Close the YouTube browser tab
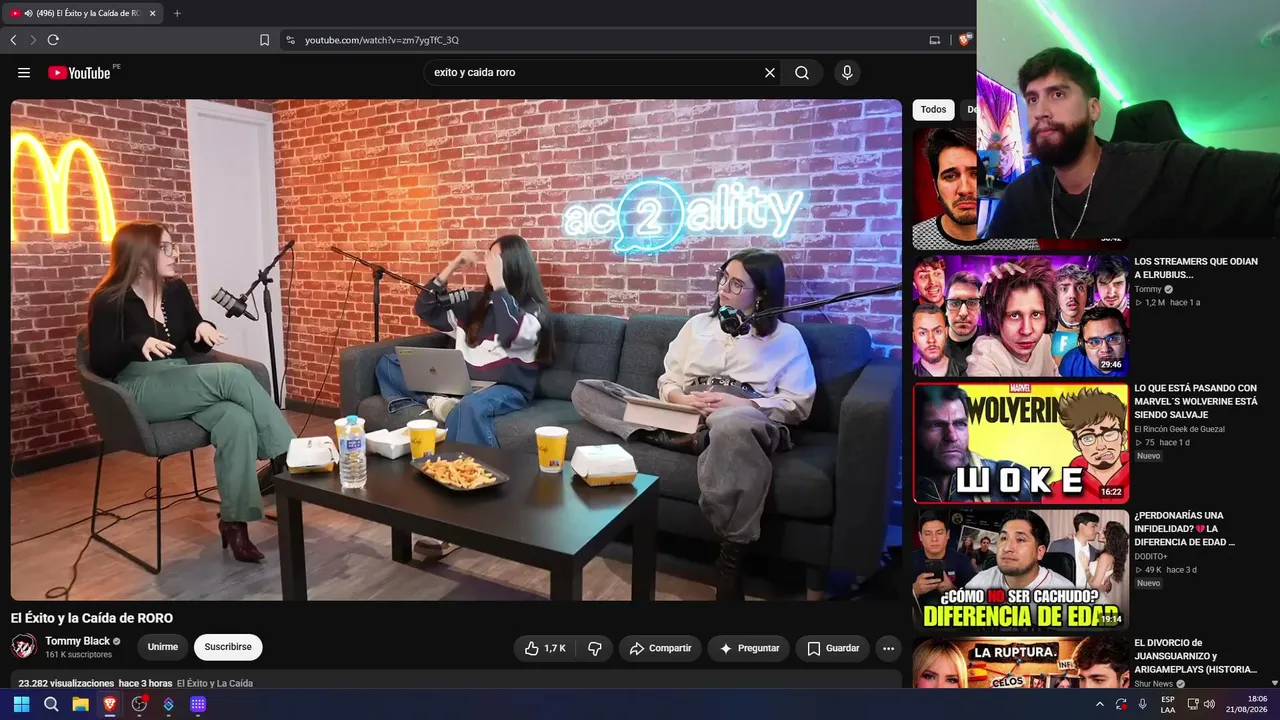The image size is (1280, 720). 152,13
